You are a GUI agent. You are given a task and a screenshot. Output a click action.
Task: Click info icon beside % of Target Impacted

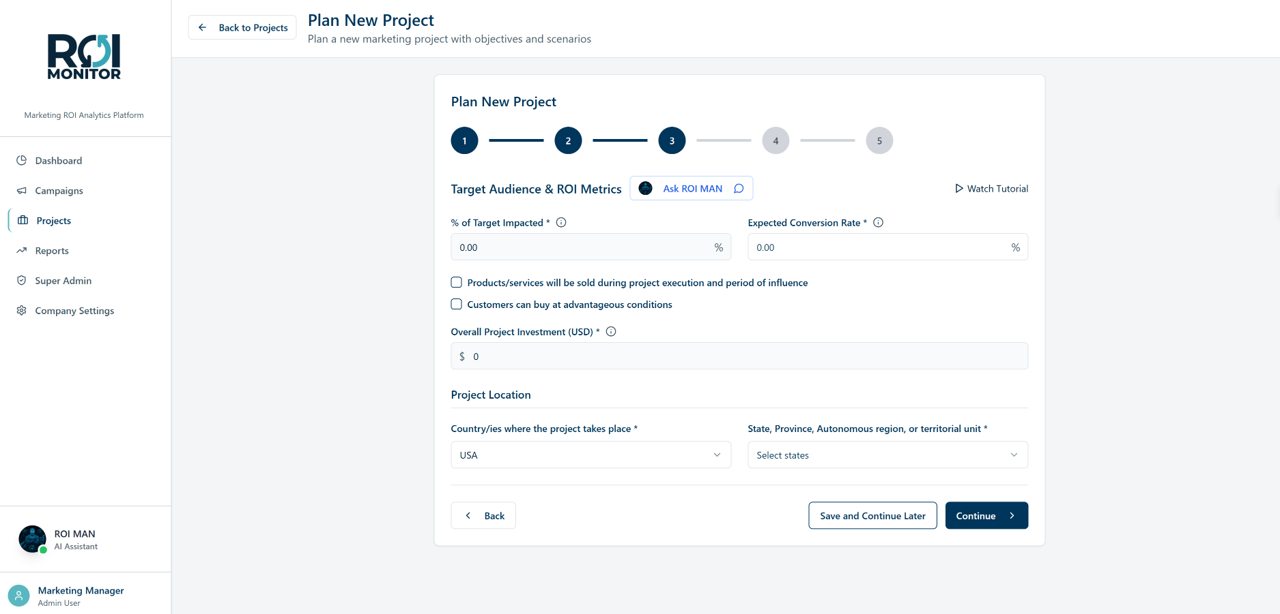(561, 223)
